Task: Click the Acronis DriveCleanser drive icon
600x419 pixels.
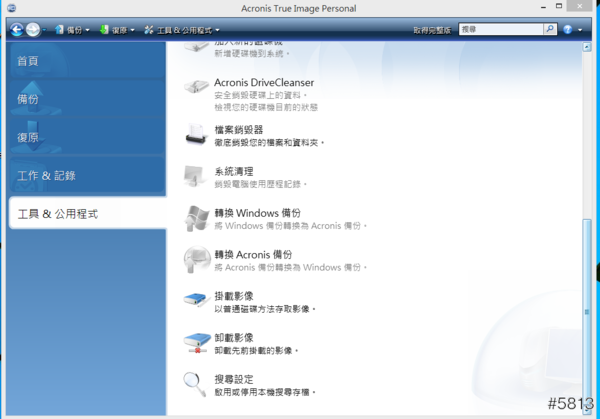Action: click(x=196, y=86)
